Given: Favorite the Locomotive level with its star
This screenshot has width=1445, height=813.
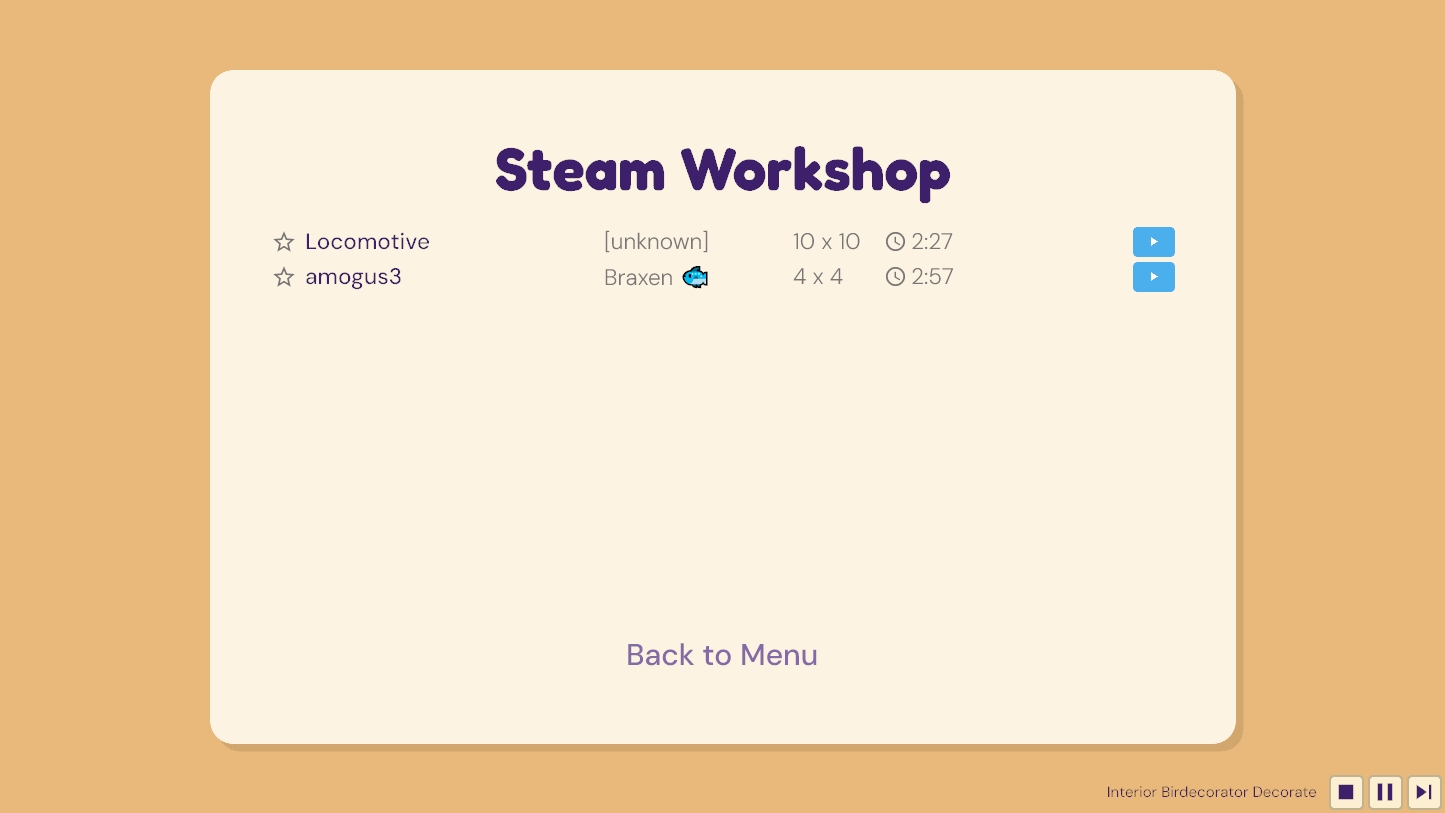Looking at the screenshot, I should point(284,242).
